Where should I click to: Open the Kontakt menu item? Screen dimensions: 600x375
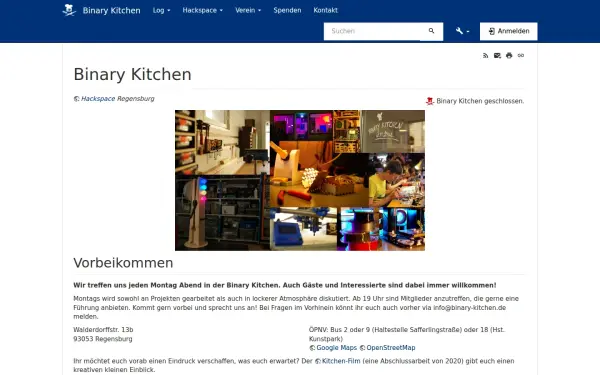325,10
